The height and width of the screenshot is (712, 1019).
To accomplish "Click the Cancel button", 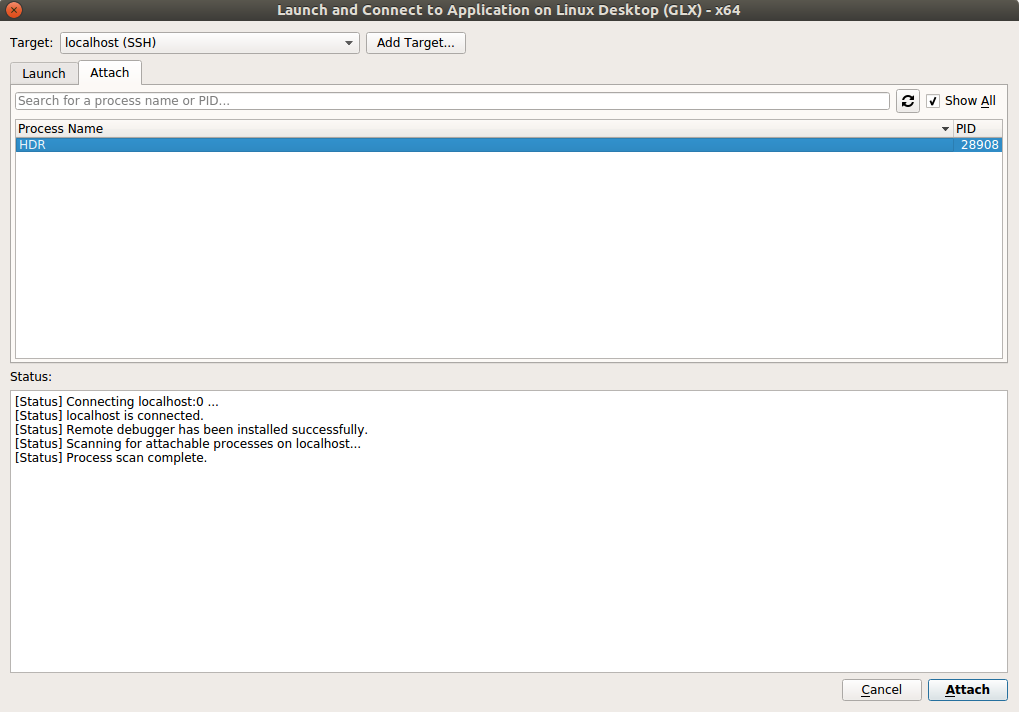I will pos(881,689).
